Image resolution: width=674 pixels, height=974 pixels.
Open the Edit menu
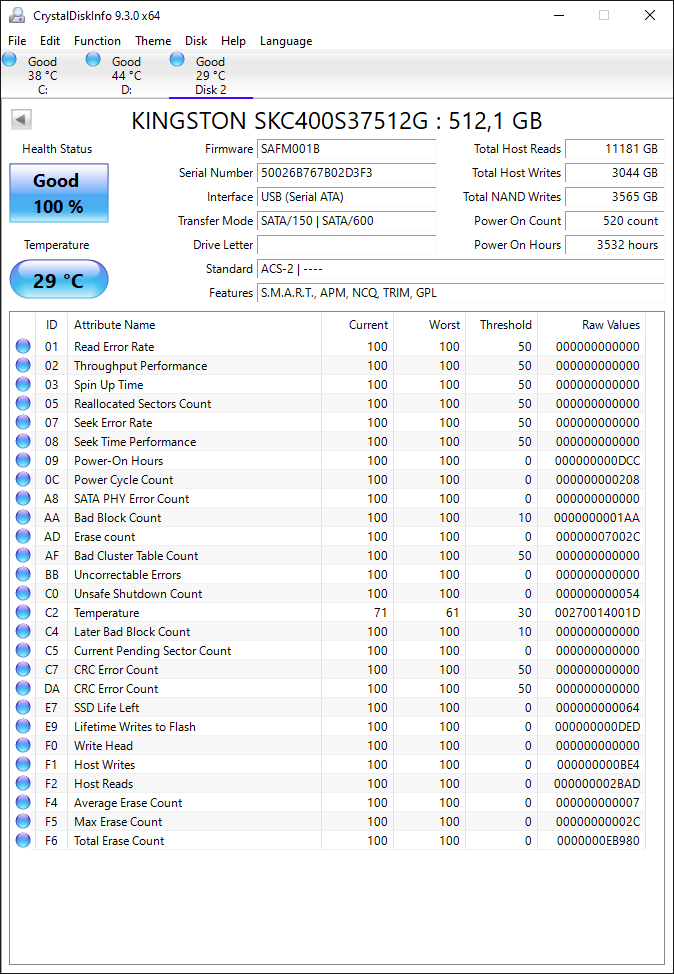pos(50,41)
